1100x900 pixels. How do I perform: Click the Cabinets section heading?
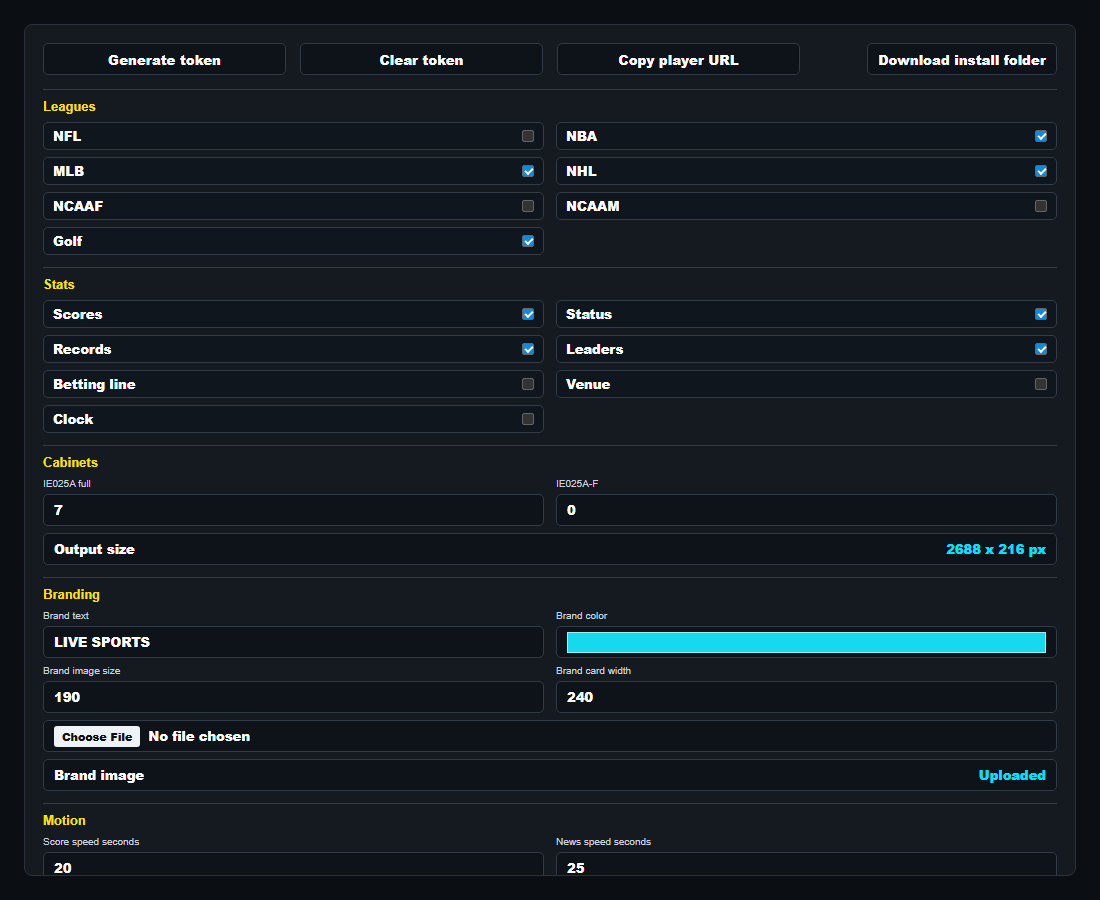(x=70, y=462)
